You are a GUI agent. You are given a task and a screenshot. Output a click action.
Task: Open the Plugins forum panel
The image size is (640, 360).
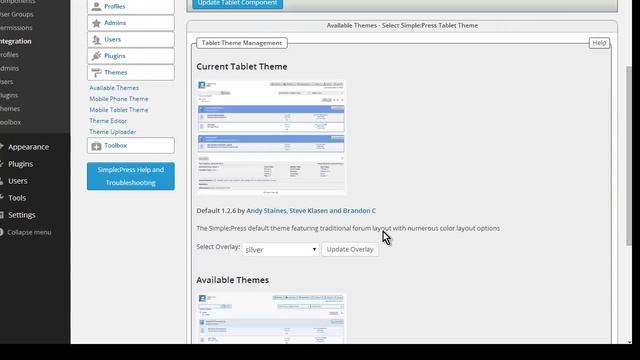pyautogui.click(x=131, y=56)
